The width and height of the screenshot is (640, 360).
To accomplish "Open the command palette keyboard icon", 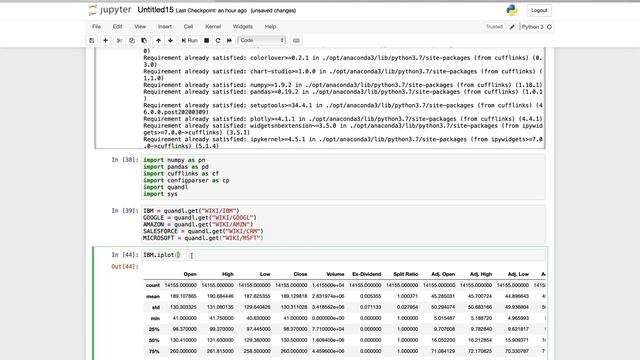I will (x=296, y=40).
